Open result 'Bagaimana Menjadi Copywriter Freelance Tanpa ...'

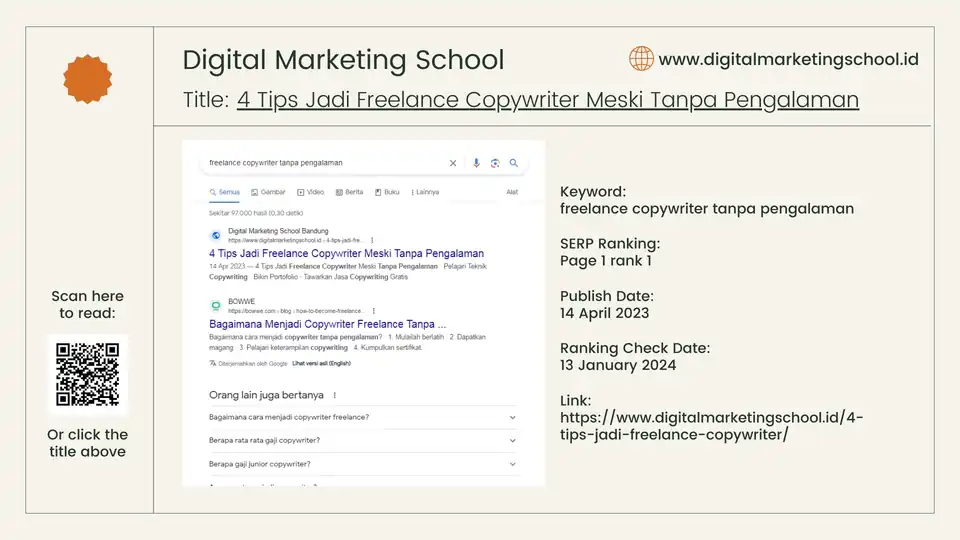(328, 324)
